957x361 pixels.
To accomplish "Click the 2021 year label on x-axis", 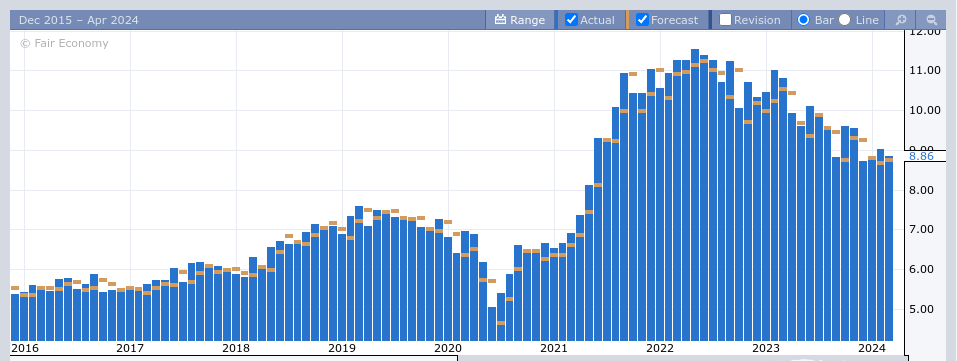I will coord(554,348).
